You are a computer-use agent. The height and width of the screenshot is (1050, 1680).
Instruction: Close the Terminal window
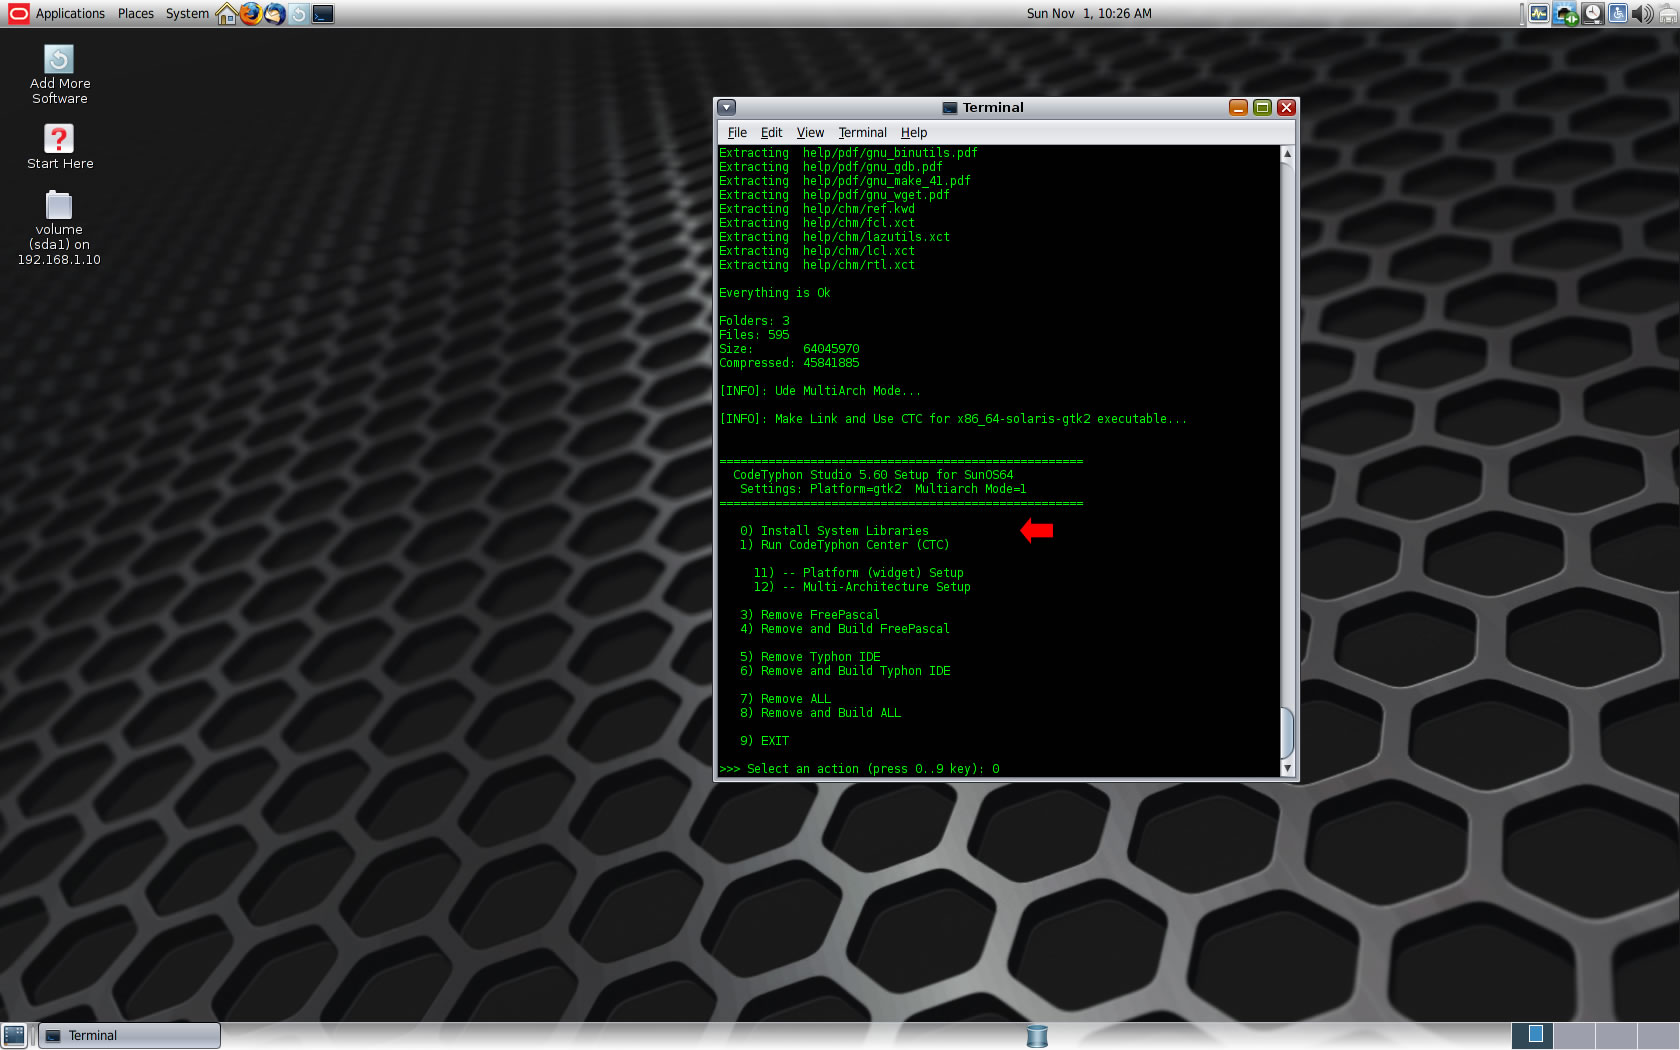1286,107
